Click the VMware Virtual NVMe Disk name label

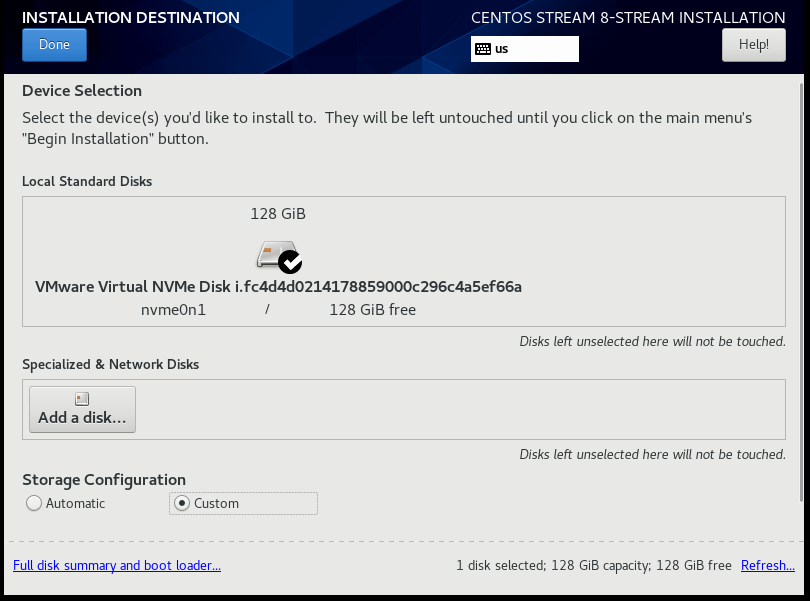pyautogui.click(x=278, y=287)
